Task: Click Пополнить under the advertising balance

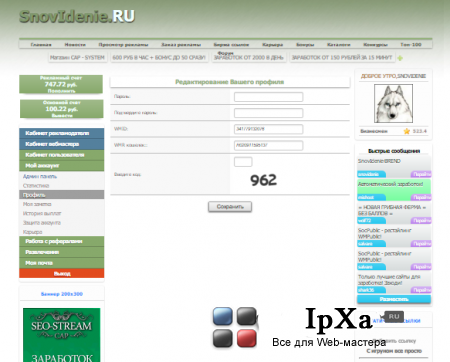Action: coord(61,91)
